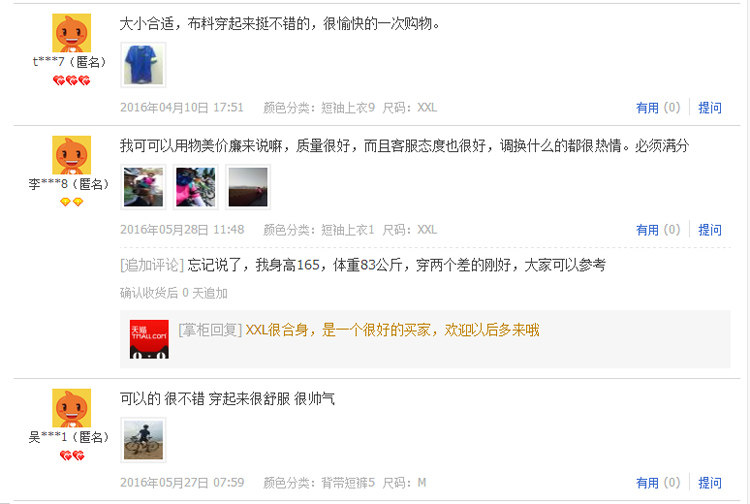Open the second photo in 李***8's review
750x504 pixels.
[x=195, y=187]
